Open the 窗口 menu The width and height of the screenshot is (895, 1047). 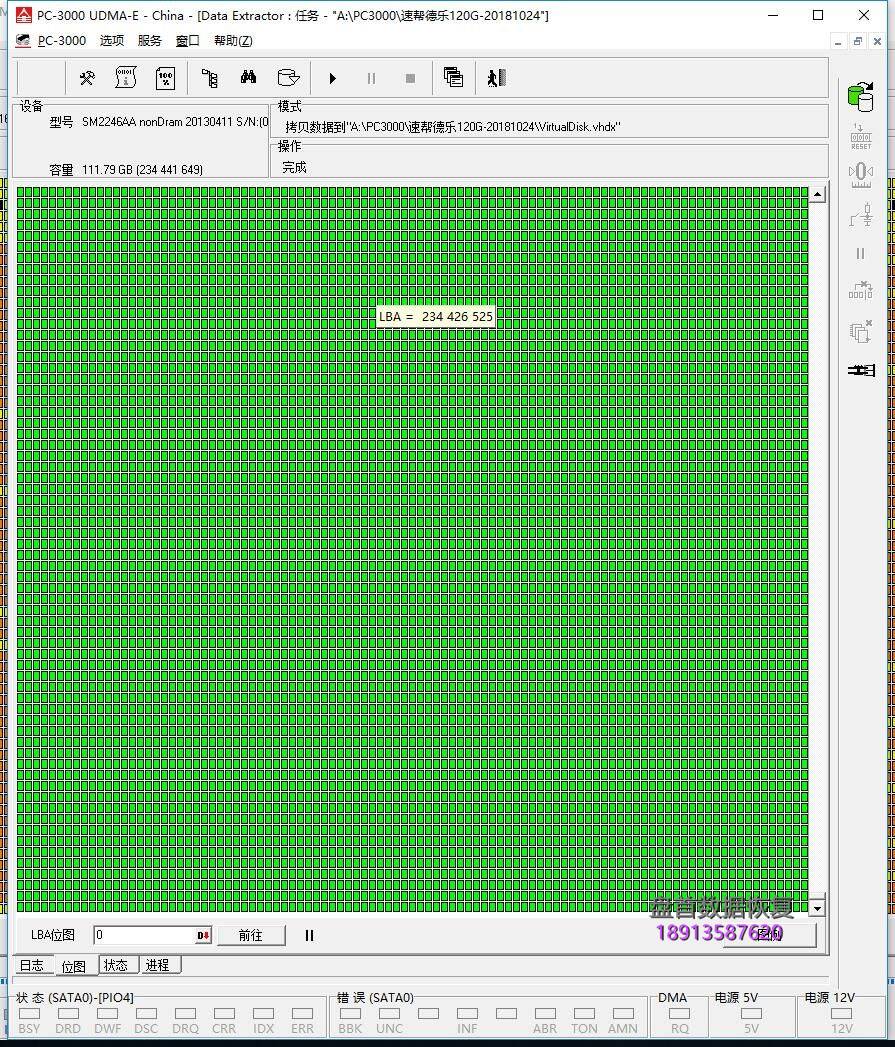click(x=188, y=41)
